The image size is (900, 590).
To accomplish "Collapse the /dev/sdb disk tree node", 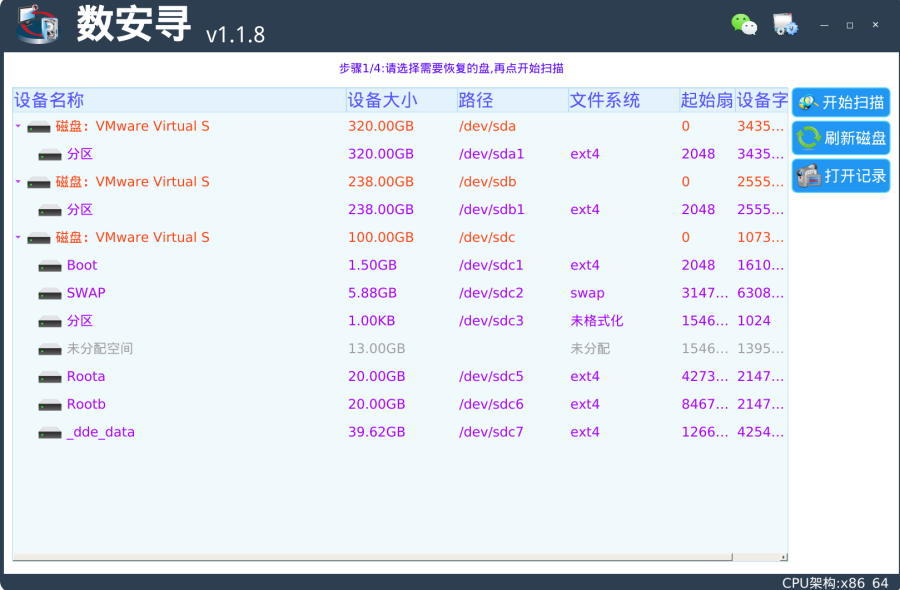I will [x=18, y=182].
